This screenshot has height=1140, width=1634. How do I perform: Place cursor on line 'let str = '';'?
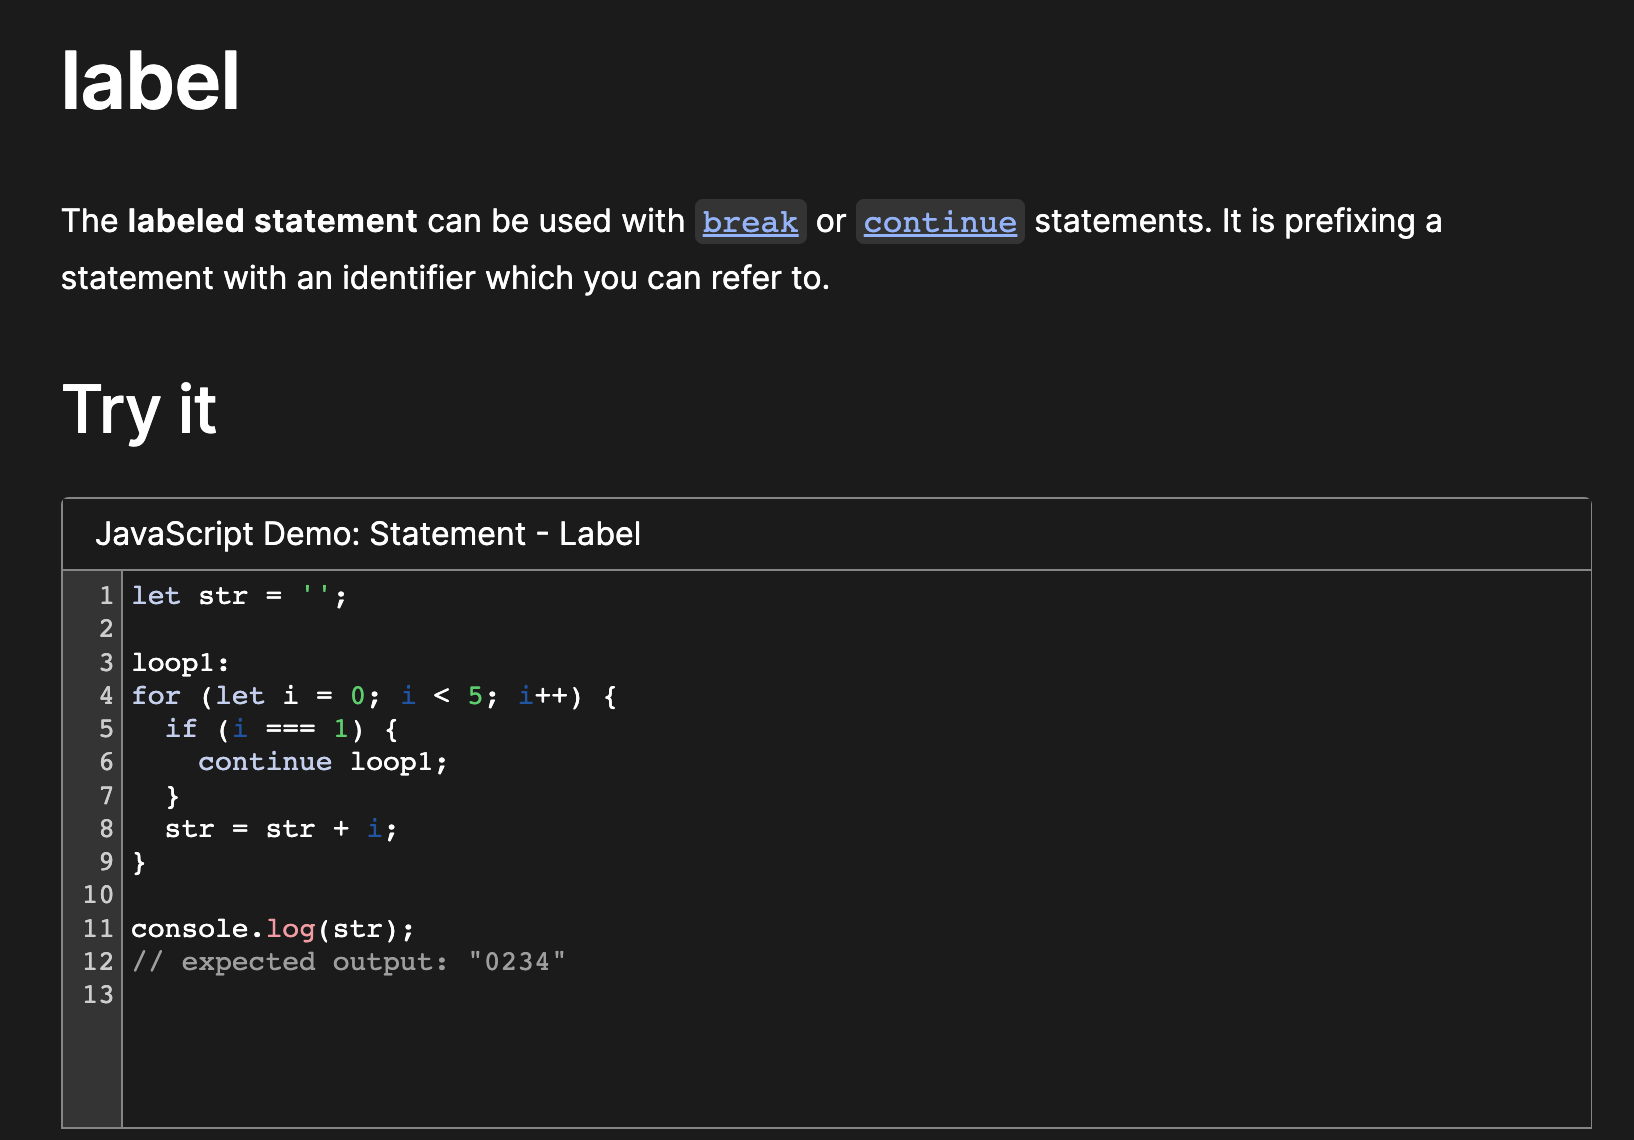pyautogui.click(x=239, y=596)
